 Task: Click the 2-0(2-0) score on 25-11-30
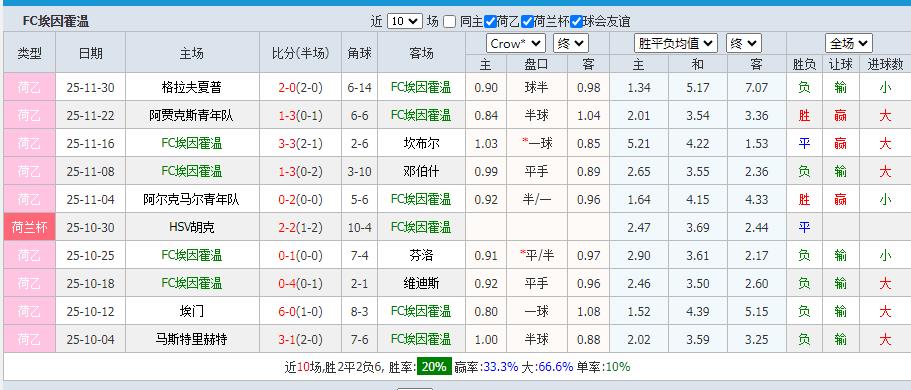click(x=300, y=88)
